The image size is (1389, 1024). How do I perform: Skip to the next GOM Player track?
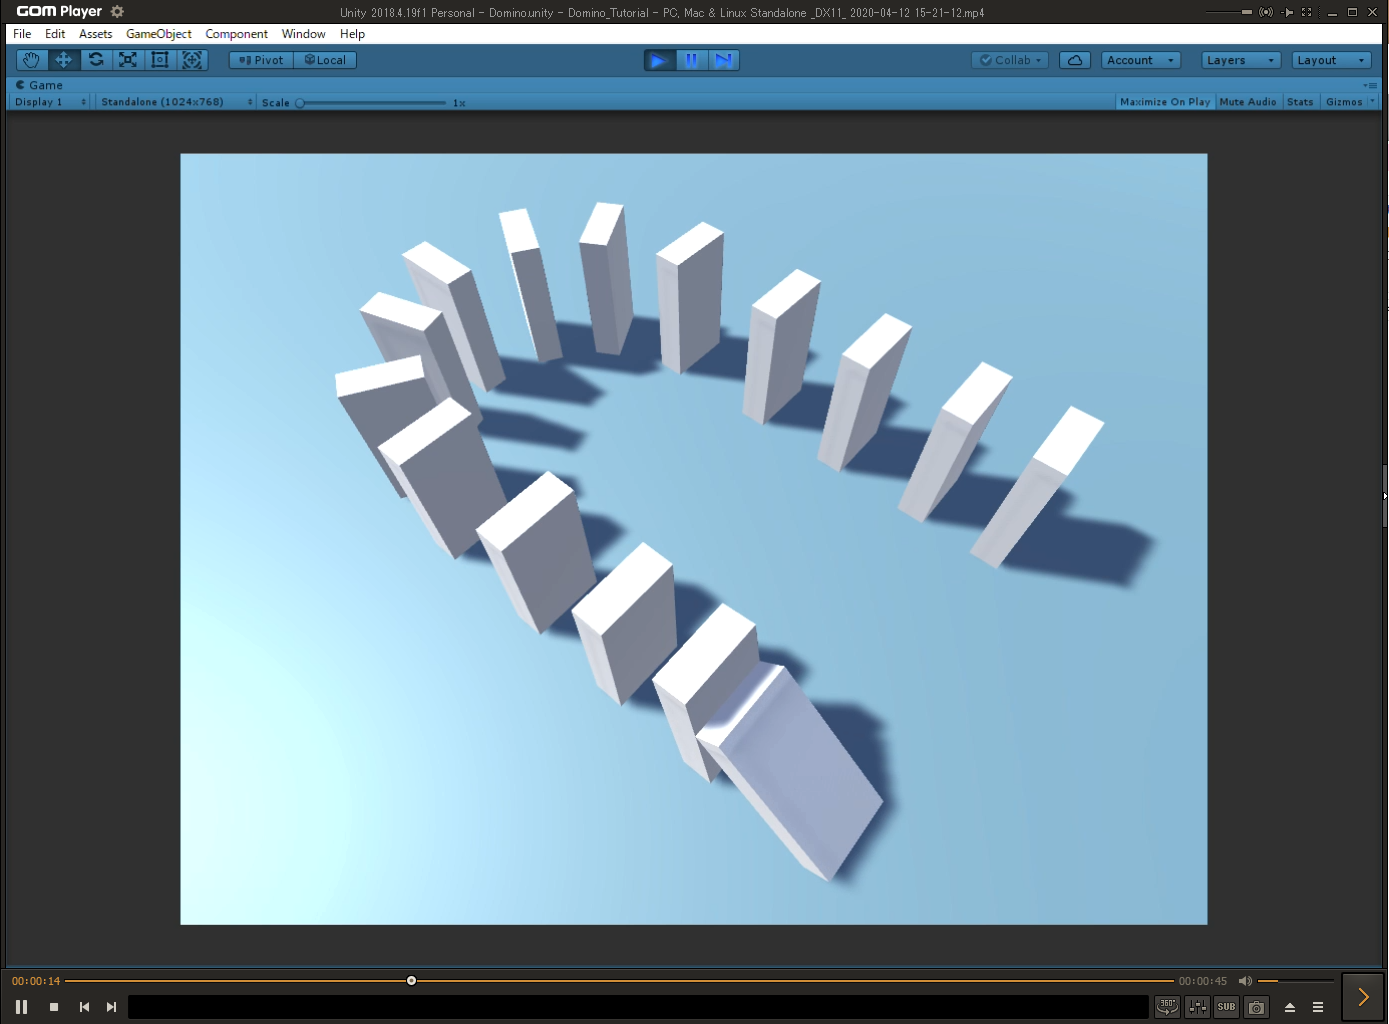[x=111, y=1007]
